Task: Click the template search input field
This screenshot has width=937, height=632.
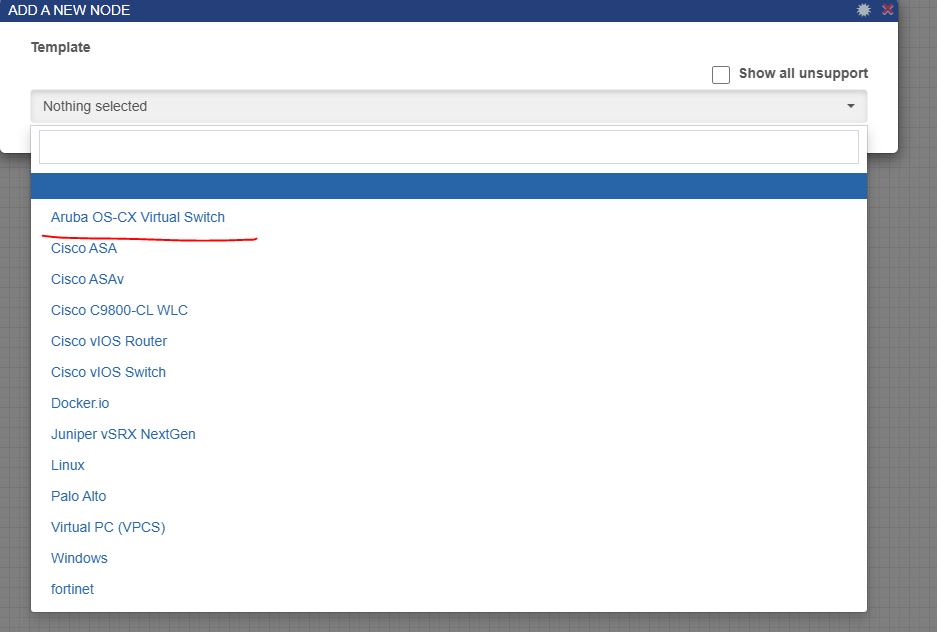Action: (x=449, y=147)
